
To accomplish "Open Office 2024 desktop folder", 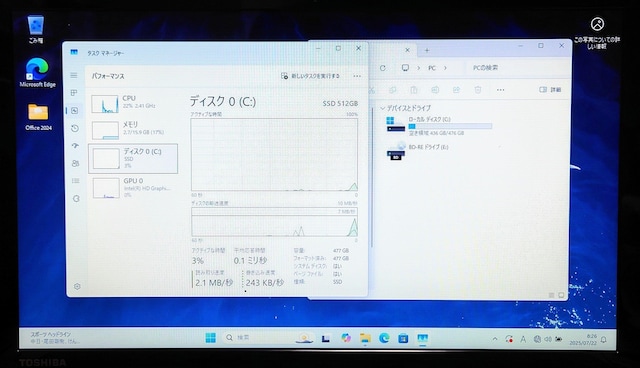I will coord(38,117).
